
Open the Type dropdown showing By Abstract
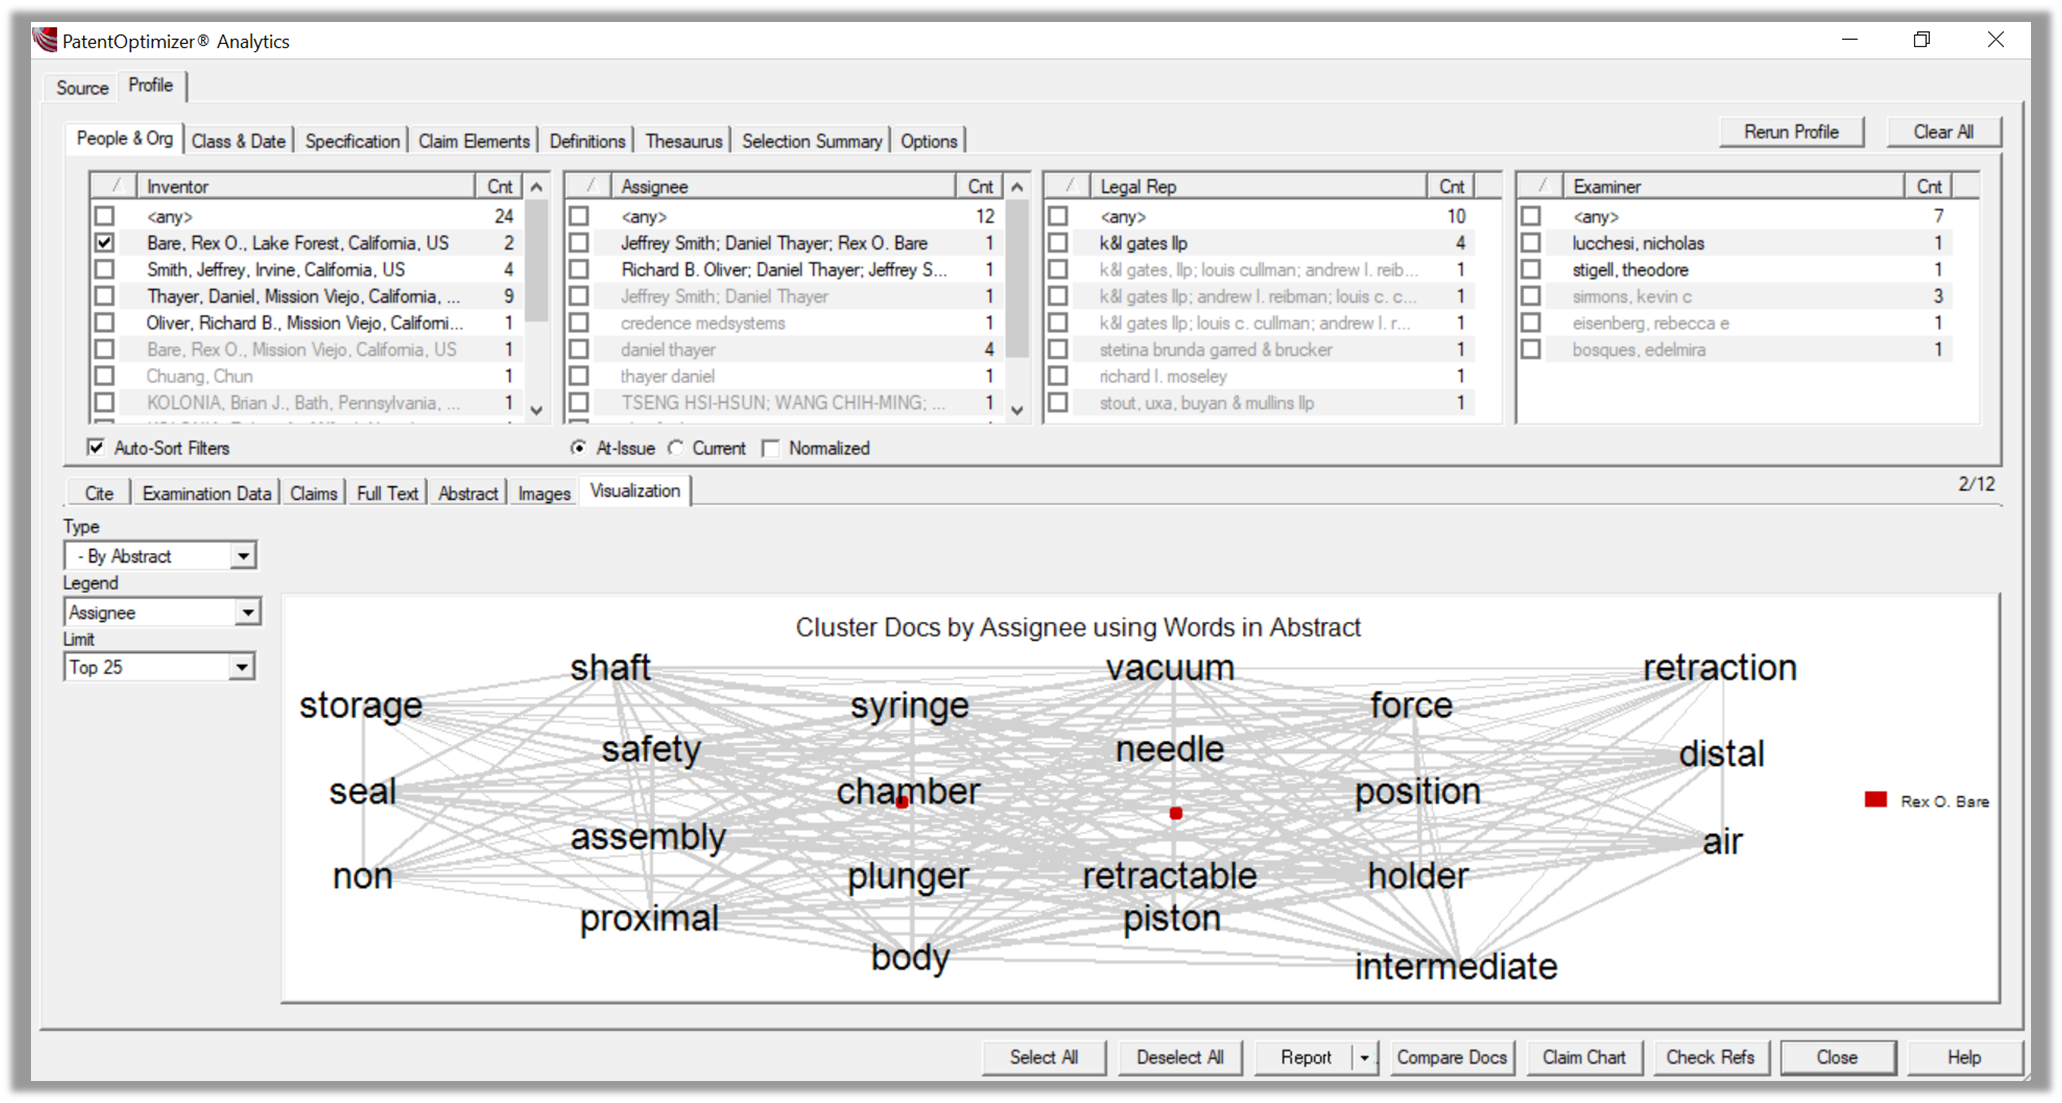243,556
